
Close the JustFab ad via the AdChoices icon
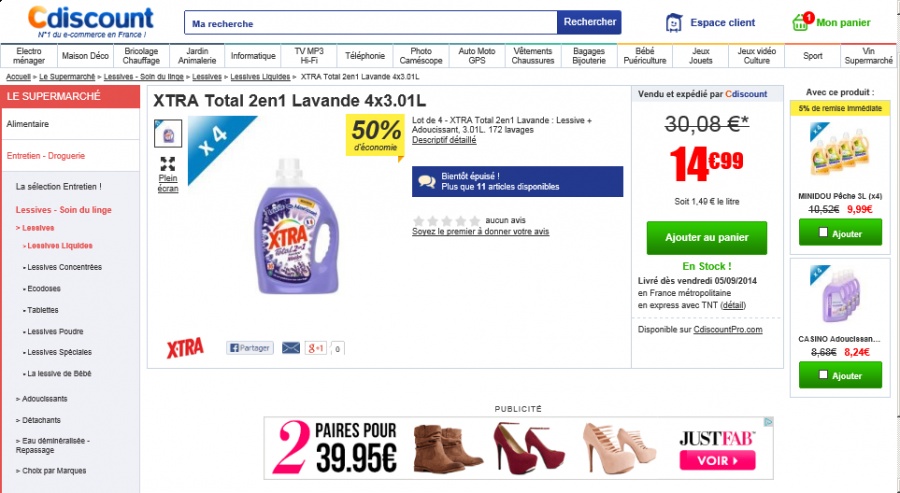tap(768, 422)
